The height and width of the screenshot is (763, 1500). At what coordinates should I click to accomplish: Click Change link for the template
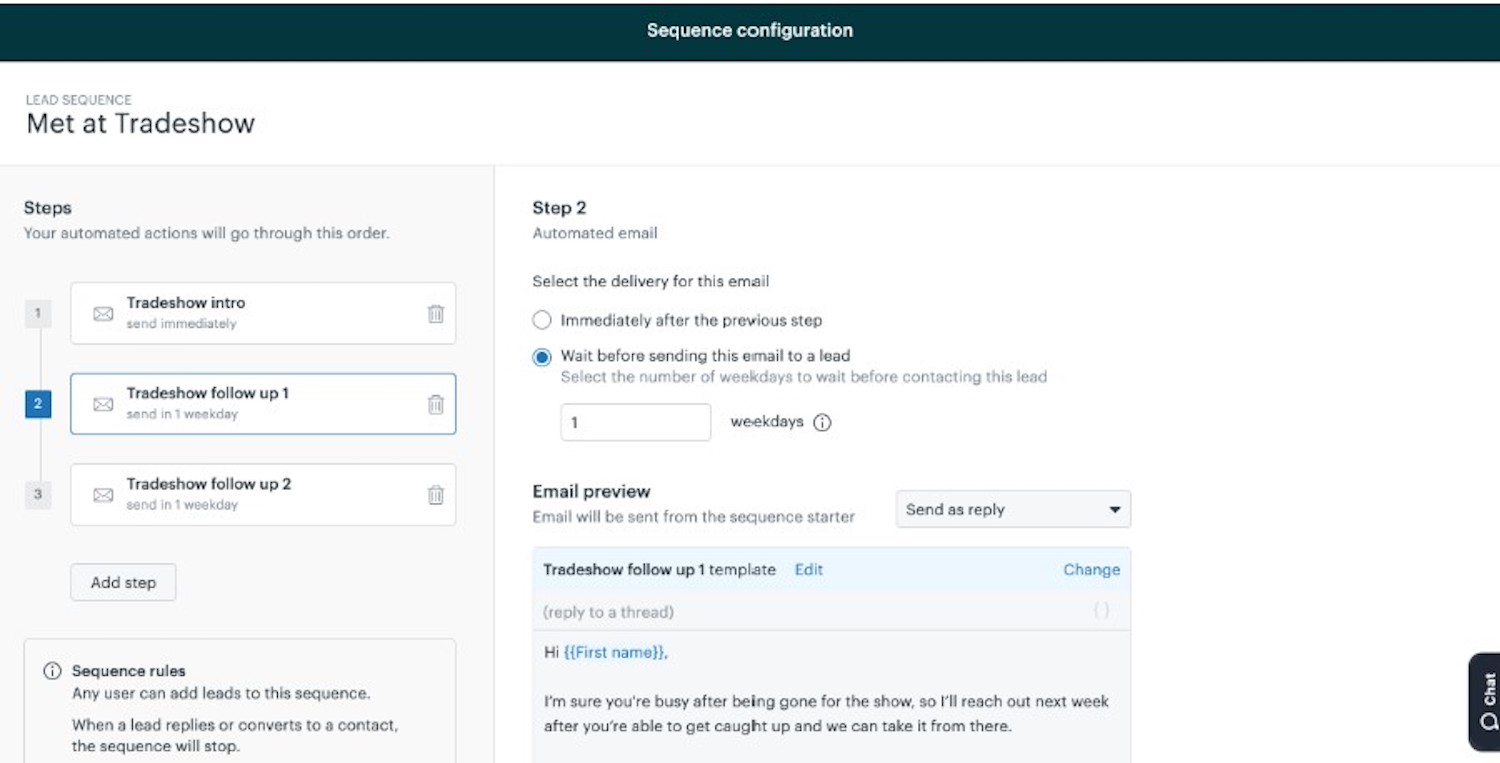pos(1091,569)
